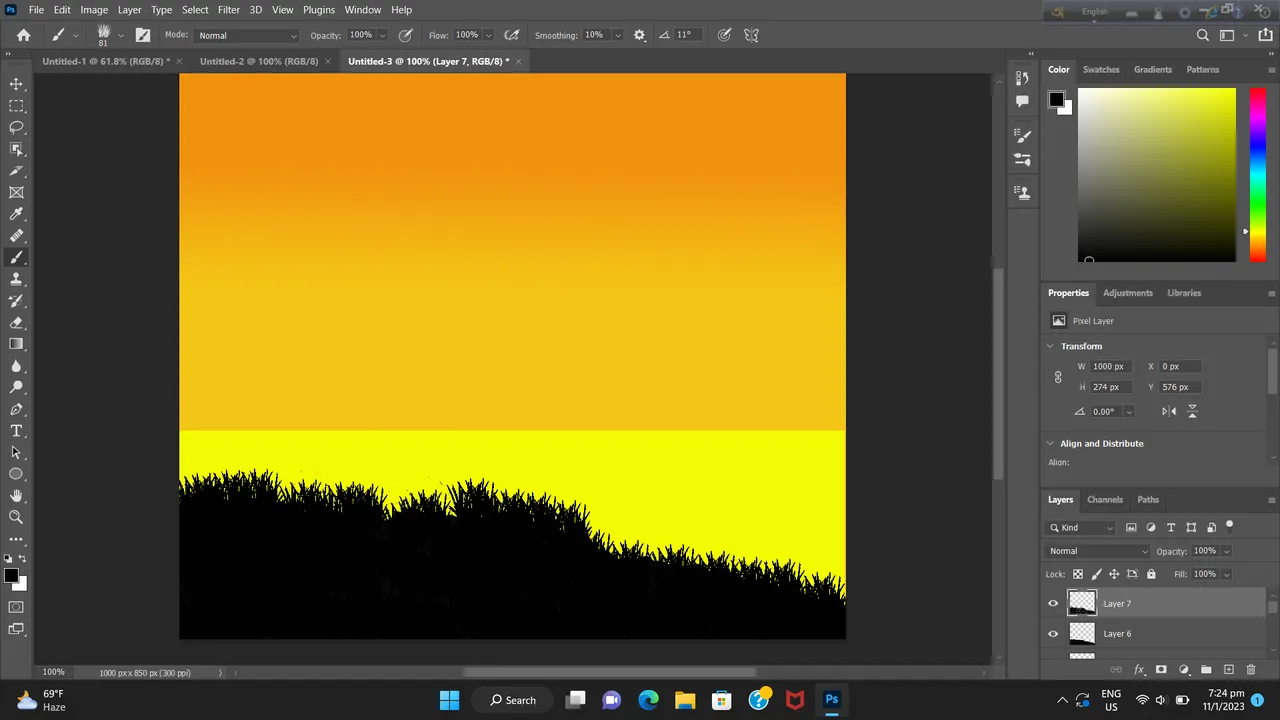Select the Lasso tool
This screenshot has width=1280, height=720.
16,127
